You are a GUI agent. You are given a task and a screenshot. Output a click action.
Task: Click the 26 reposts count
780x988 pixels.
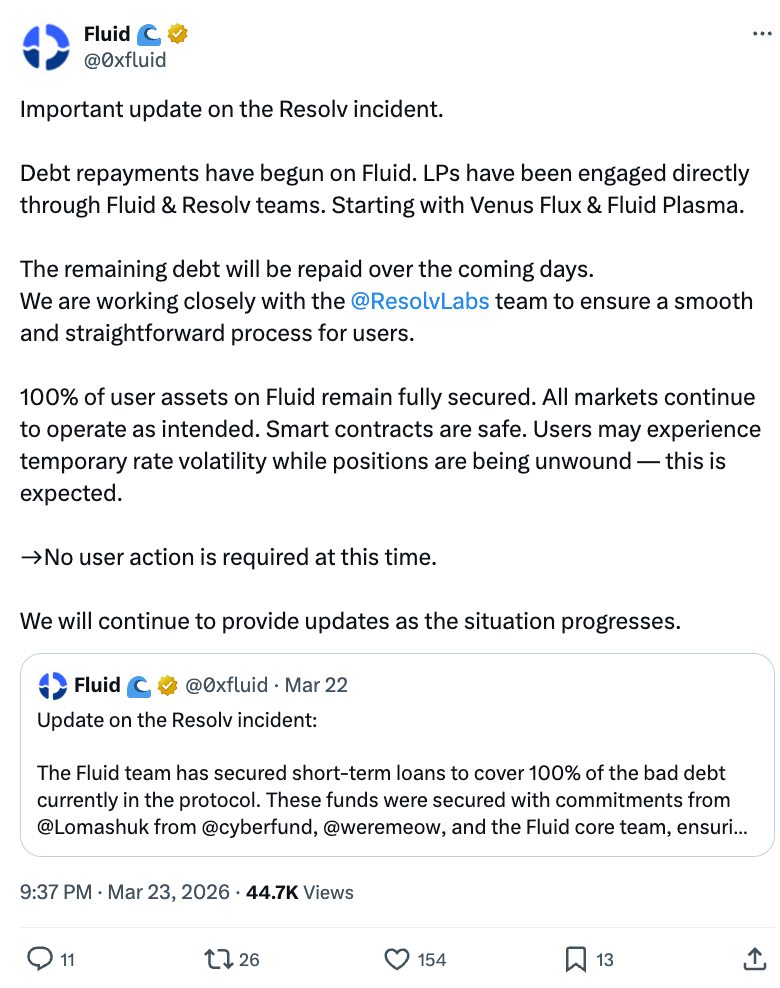[249, 959]
